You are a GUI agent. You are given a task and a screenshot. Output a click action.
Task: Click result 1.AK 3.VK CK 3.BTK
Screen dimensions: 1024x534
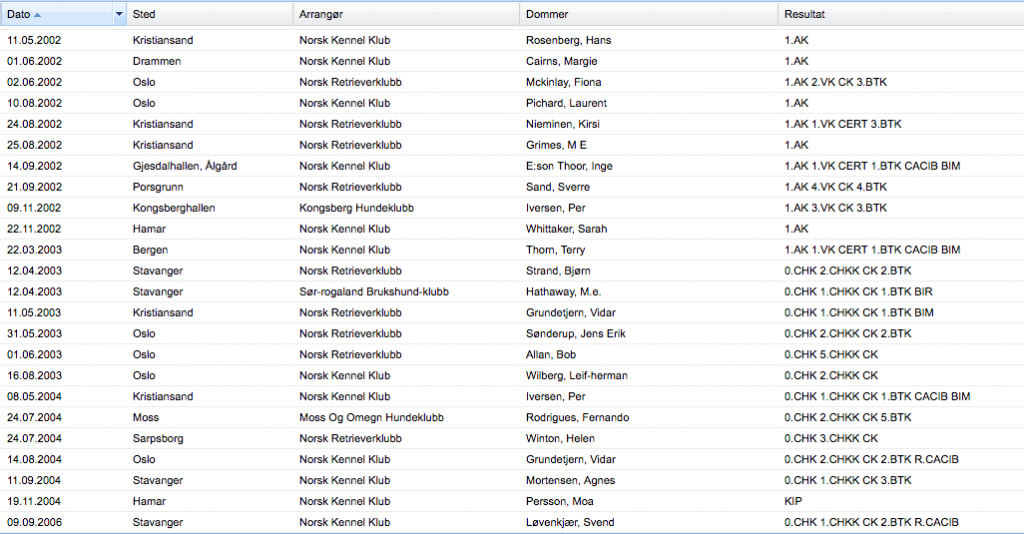pos(835,208)
